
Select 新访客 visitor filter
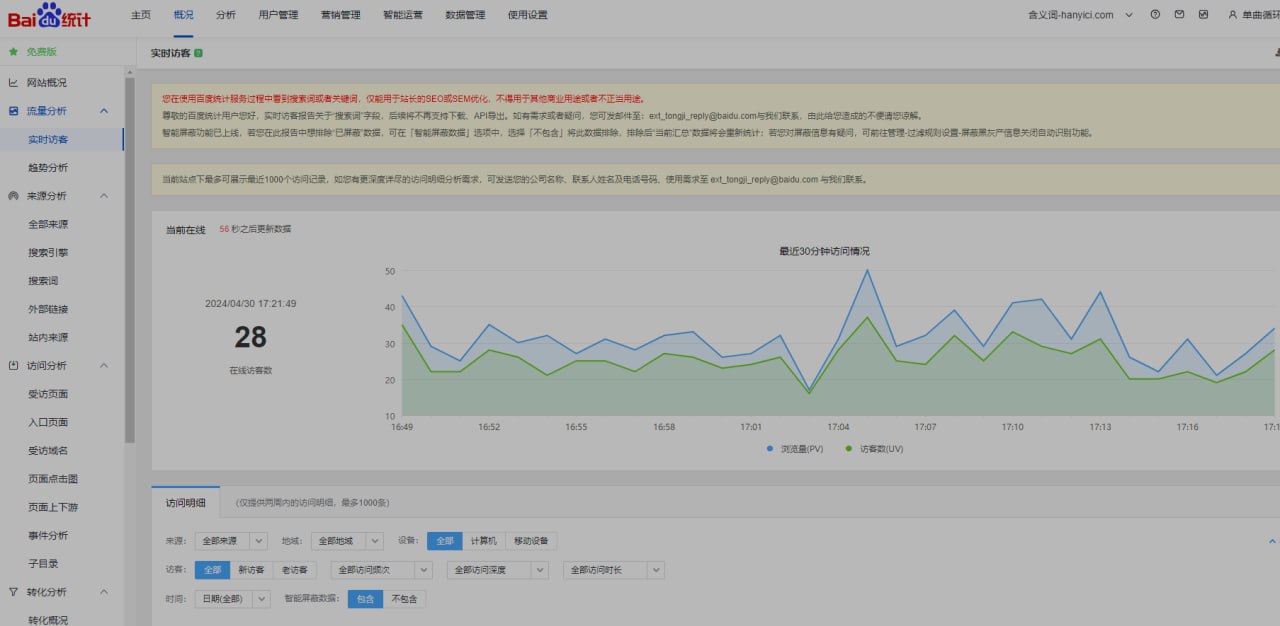pos(251,570)
